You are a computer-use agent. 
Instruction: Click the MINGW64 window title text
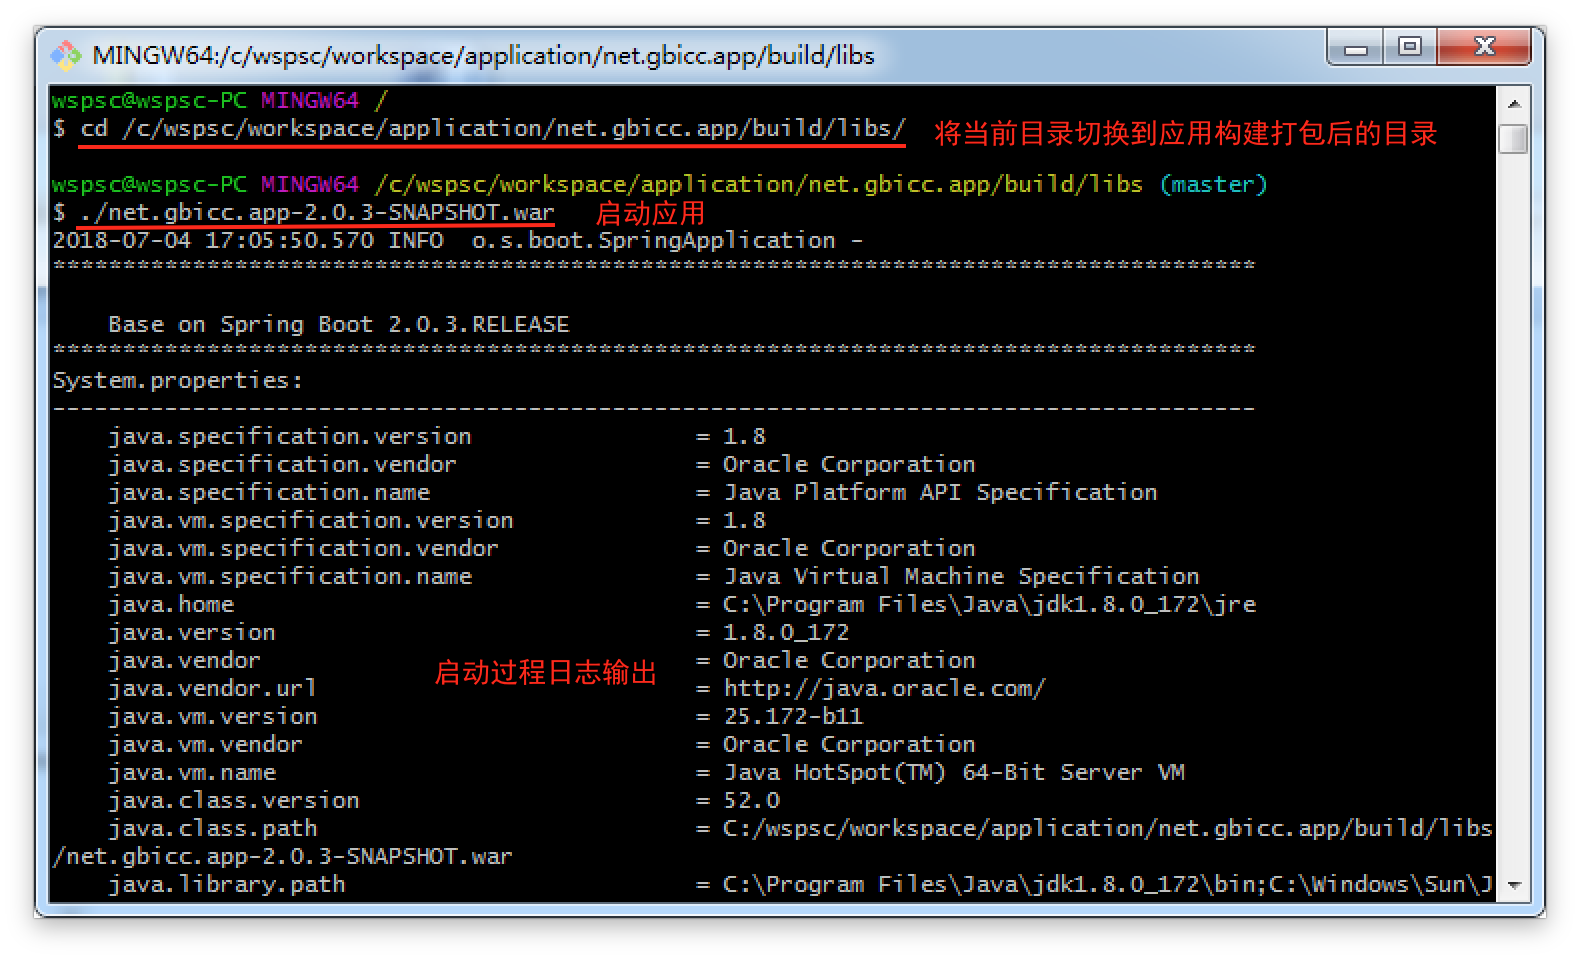click(483, 56)
